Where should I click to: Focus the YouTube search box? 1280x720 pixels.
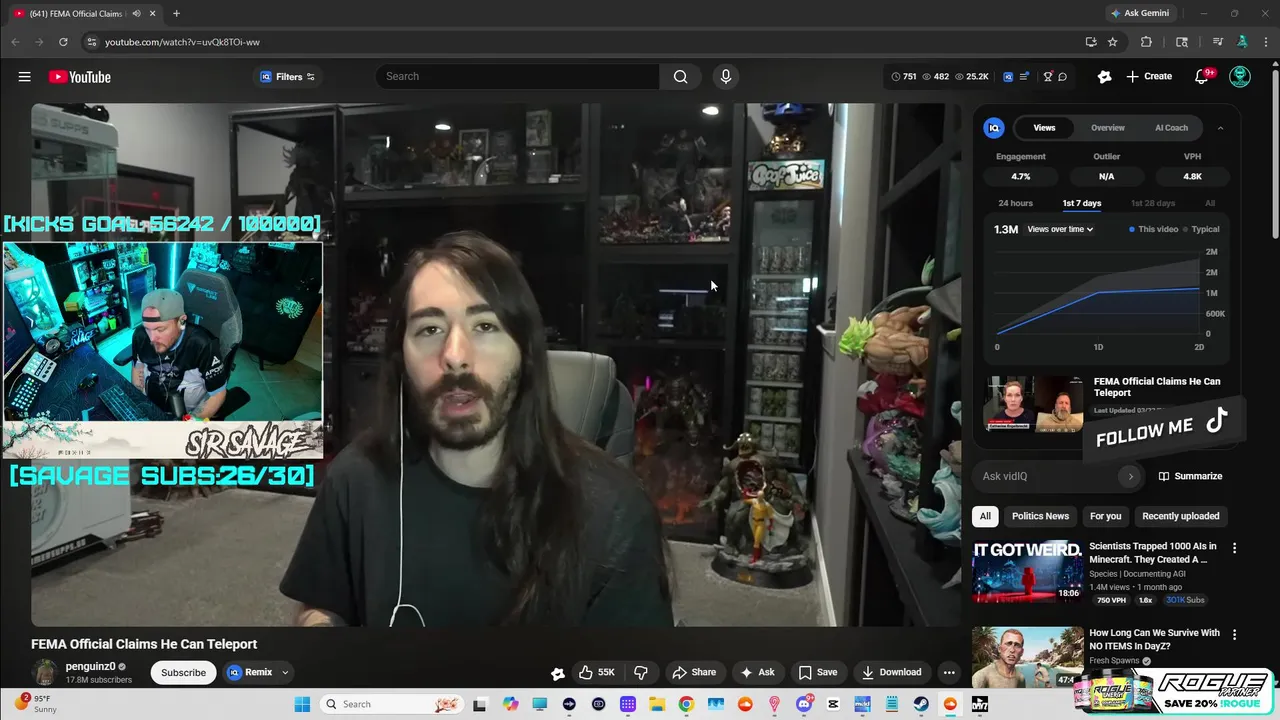pos(517,76)
